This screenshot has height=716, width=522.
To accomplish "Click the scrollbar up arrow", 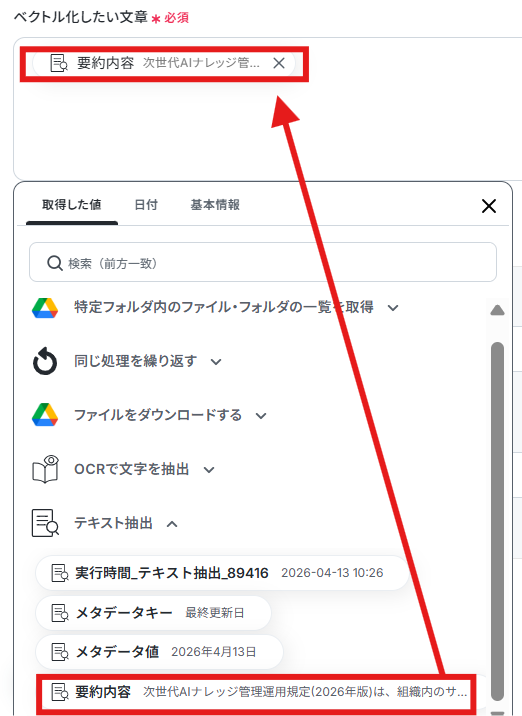I will click(x=497, y=311).
